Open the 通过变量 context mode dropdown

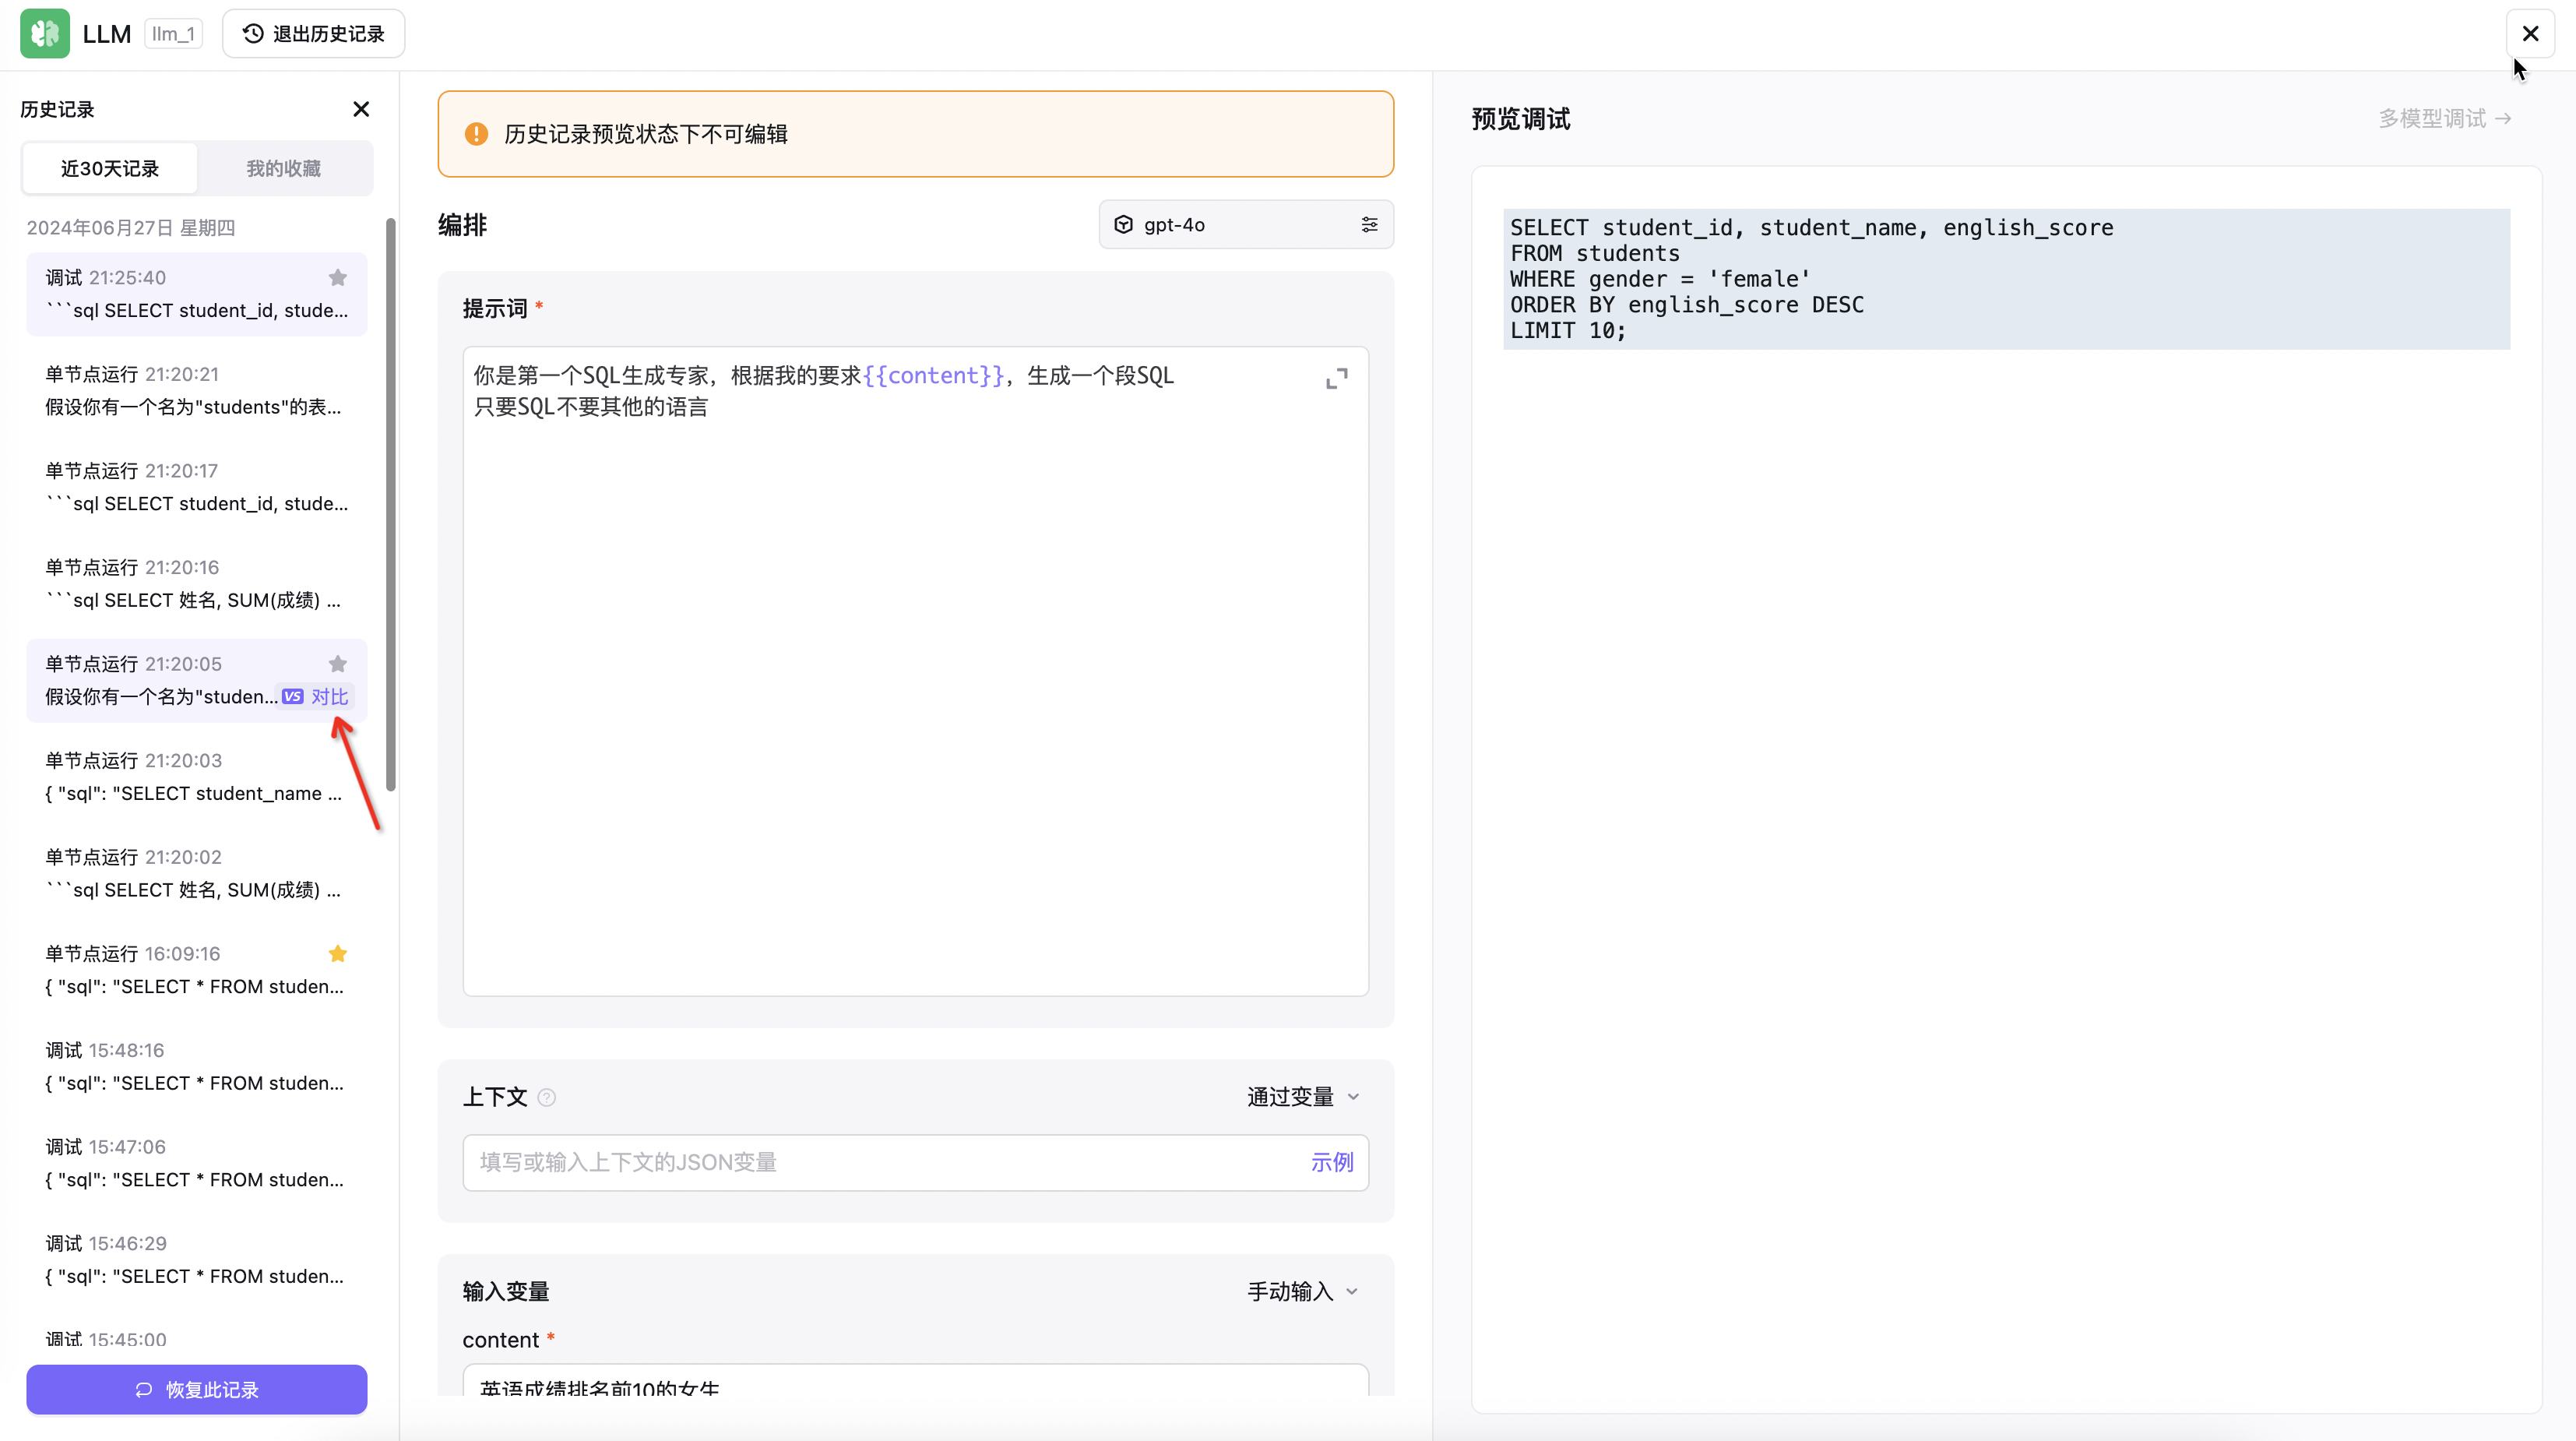[x=1303, y=1097]
